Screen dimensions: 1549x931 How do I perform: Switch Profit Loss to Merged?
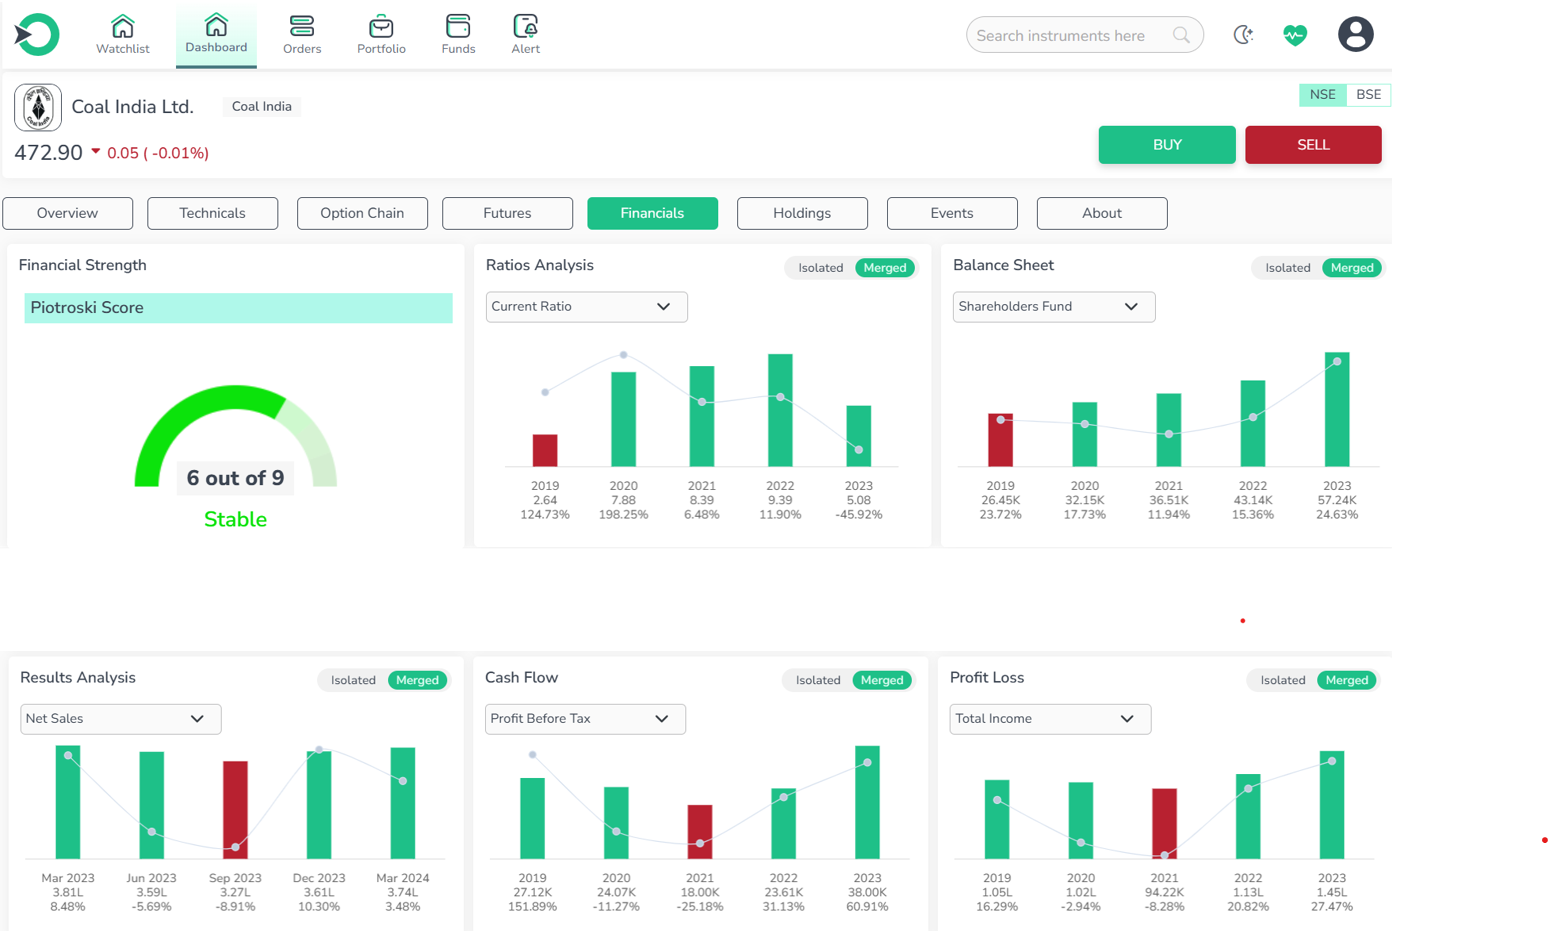coord(1347,680)
